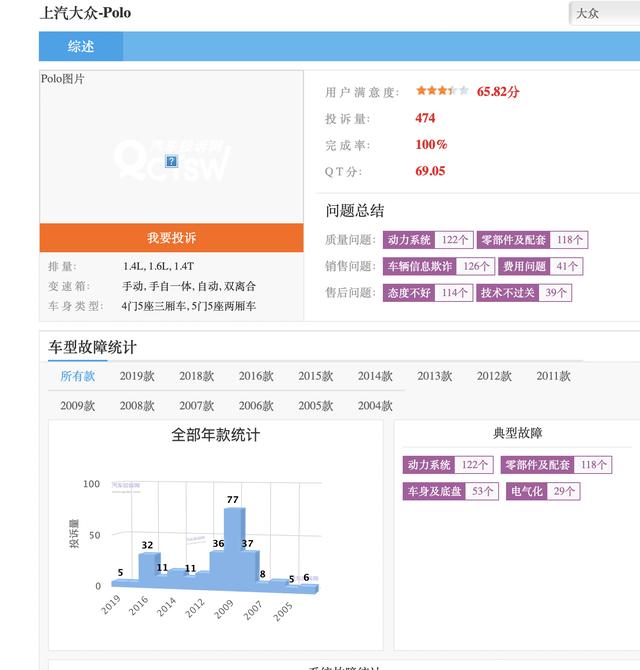Click the broken image placeholder icon
This screenshot has width=640, height=670.
click(171, 161)
